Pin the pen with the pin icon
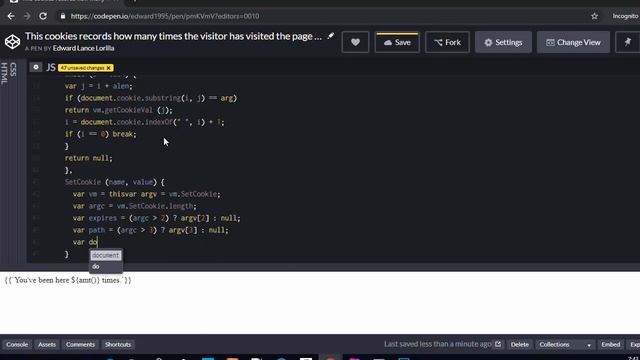Image resolution: width=640 pixels, height=360 pixels. click(x=628, y=42)
